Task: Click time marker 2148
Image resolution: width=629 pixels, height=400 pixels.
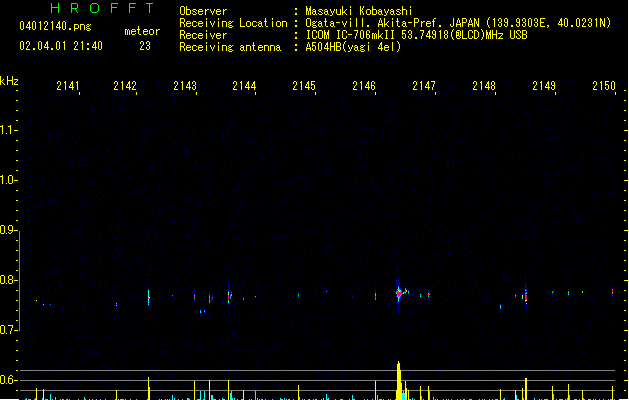Action: 484,86
